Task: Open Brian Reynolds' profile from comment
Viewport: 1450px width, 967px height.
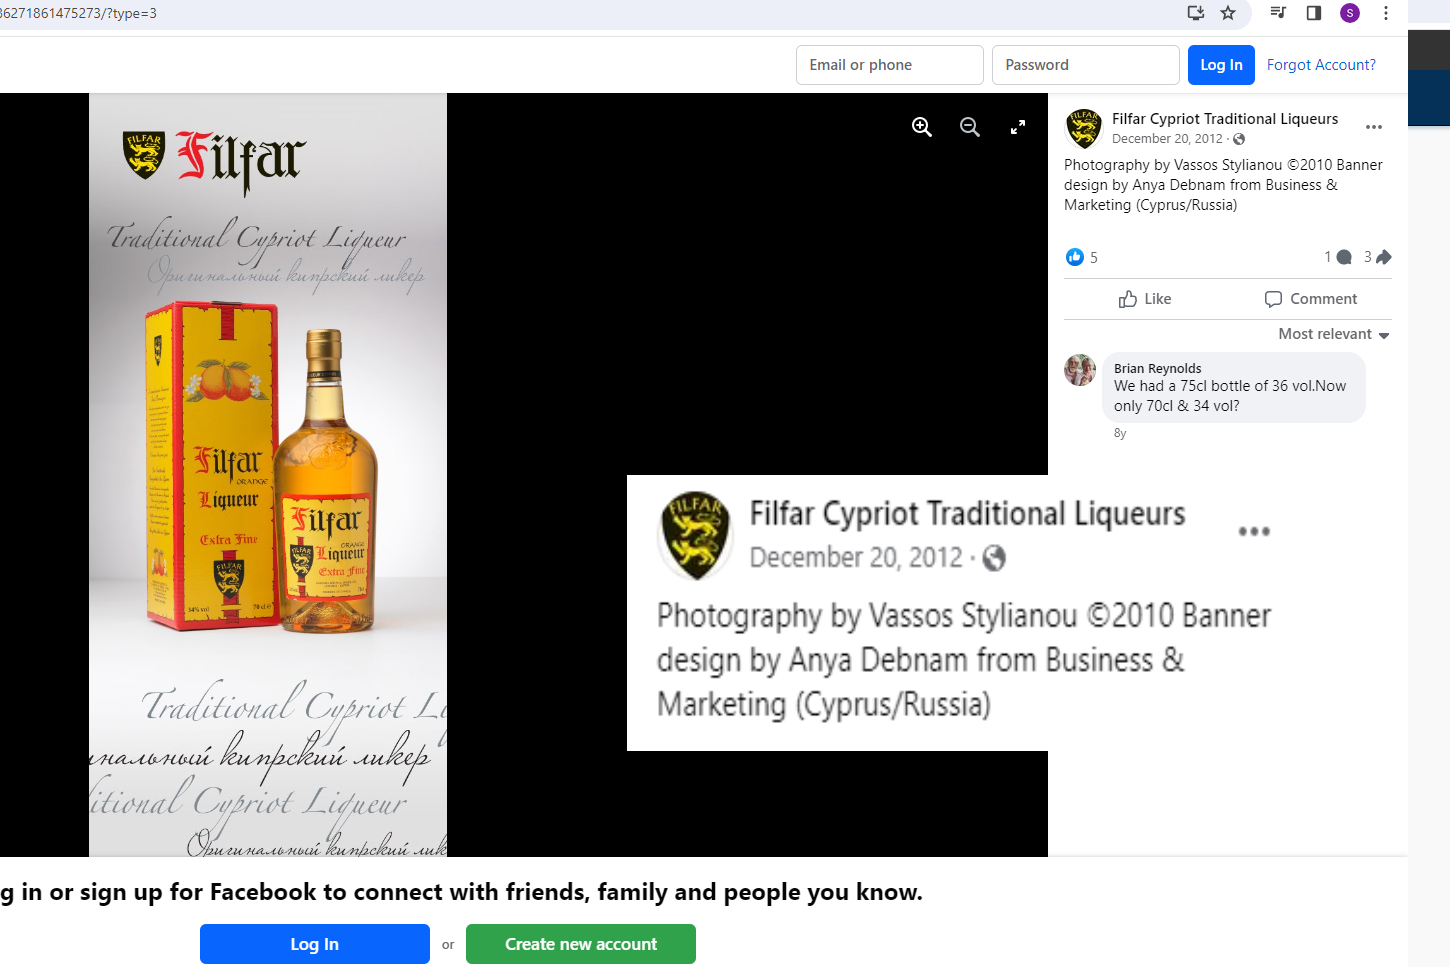Action: pyautogui.click(x=1157, y=368)
